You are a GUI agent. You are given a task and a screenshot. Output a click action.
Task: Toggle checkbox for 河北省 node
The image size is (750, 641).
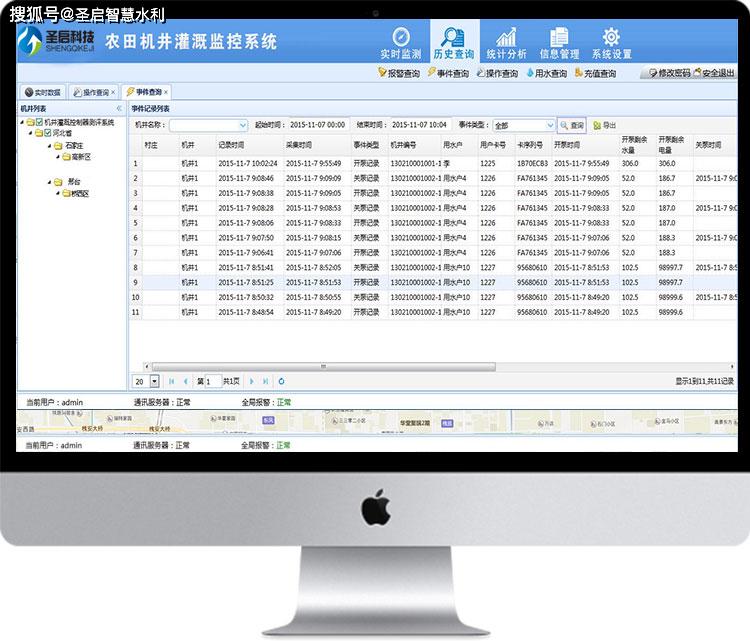click(x=48, y=133)
